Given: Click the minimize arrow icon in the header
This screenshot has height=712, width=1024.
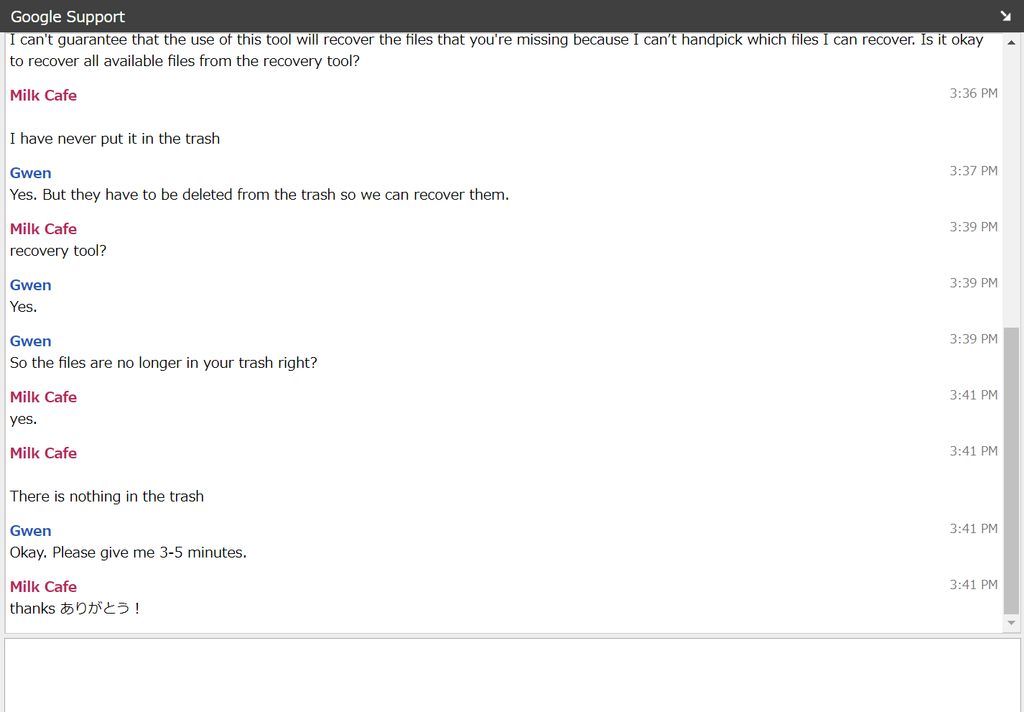Looking at the screenshot, I should pos(1005,16).
